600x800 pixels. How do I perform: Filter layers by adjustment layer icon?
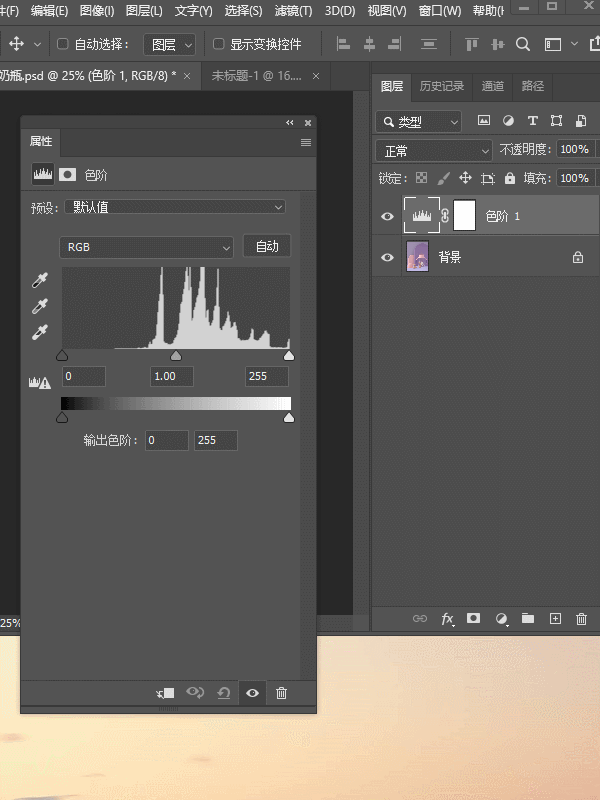coord(508,120)
